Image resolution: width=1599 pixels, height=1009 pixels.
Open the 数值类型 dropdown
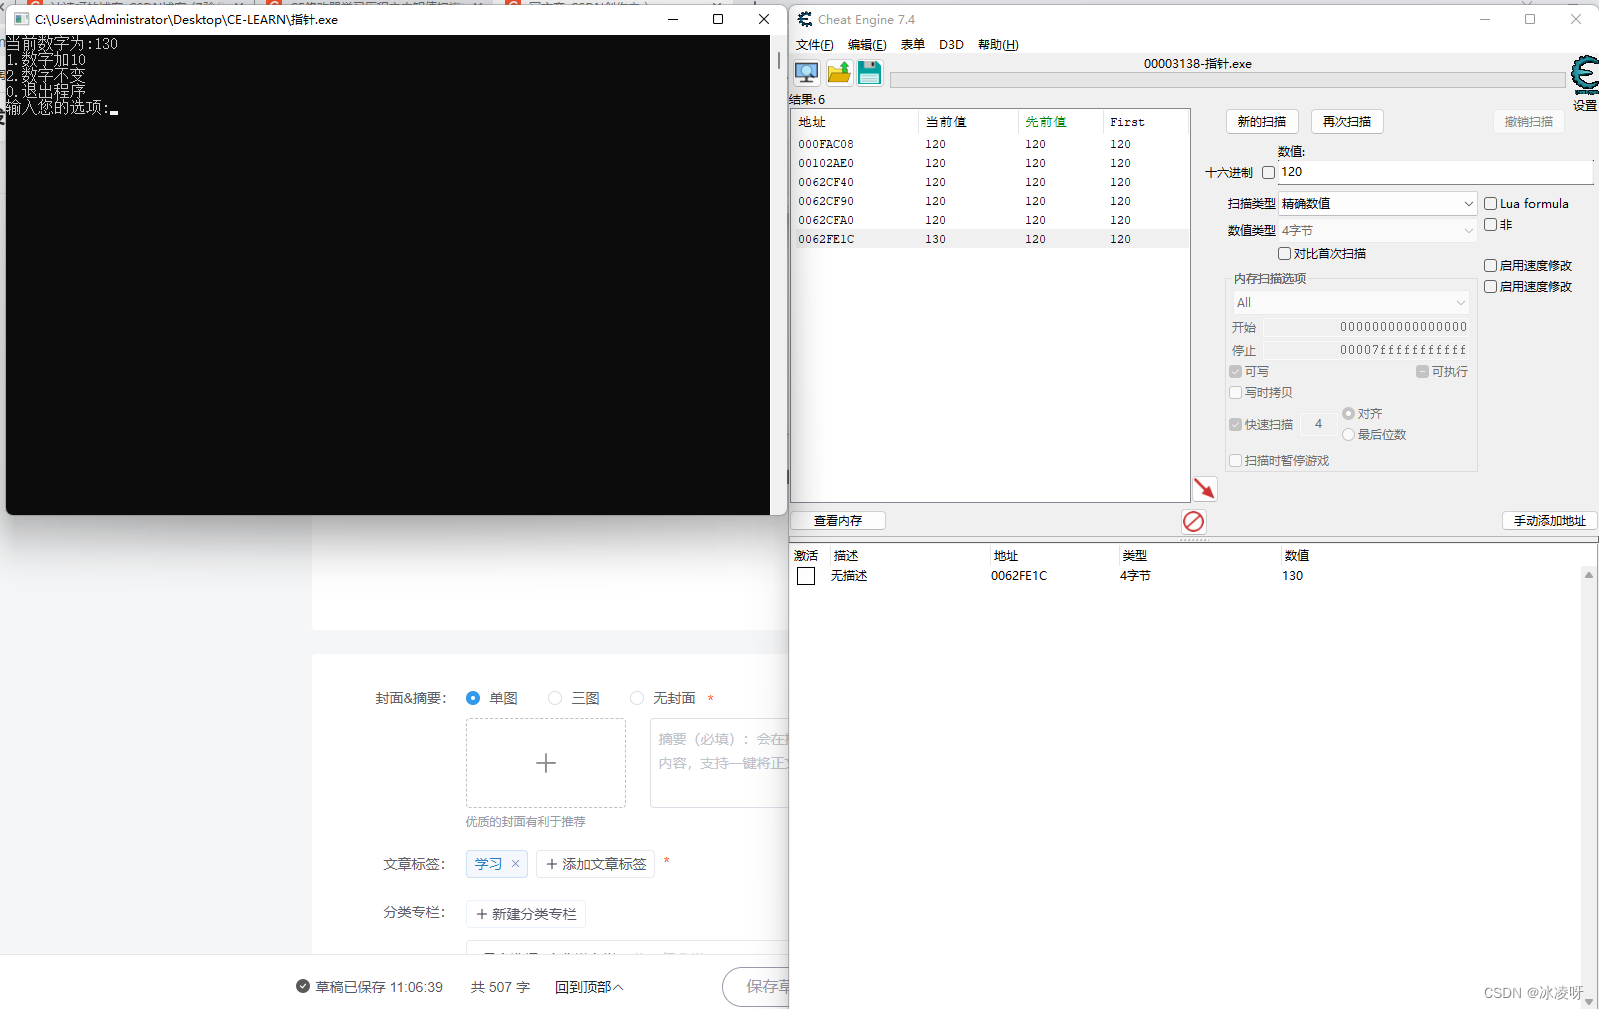(x=1377, y=230)
